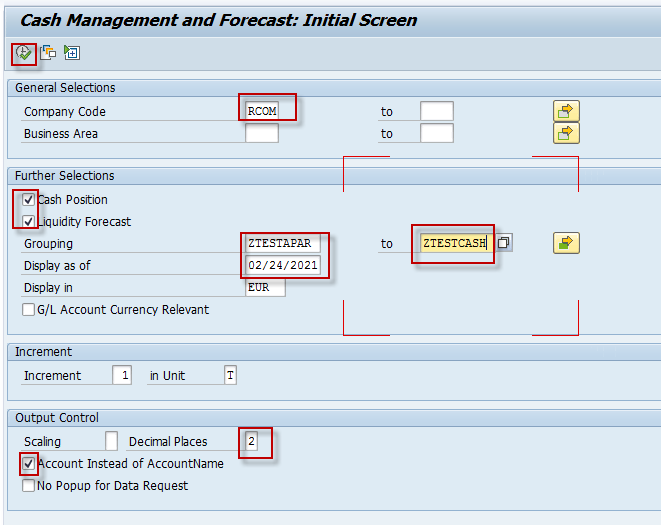Click the Company Code field containing RCOM
Screen dimensions: 661x525
(x=262, y=111)
